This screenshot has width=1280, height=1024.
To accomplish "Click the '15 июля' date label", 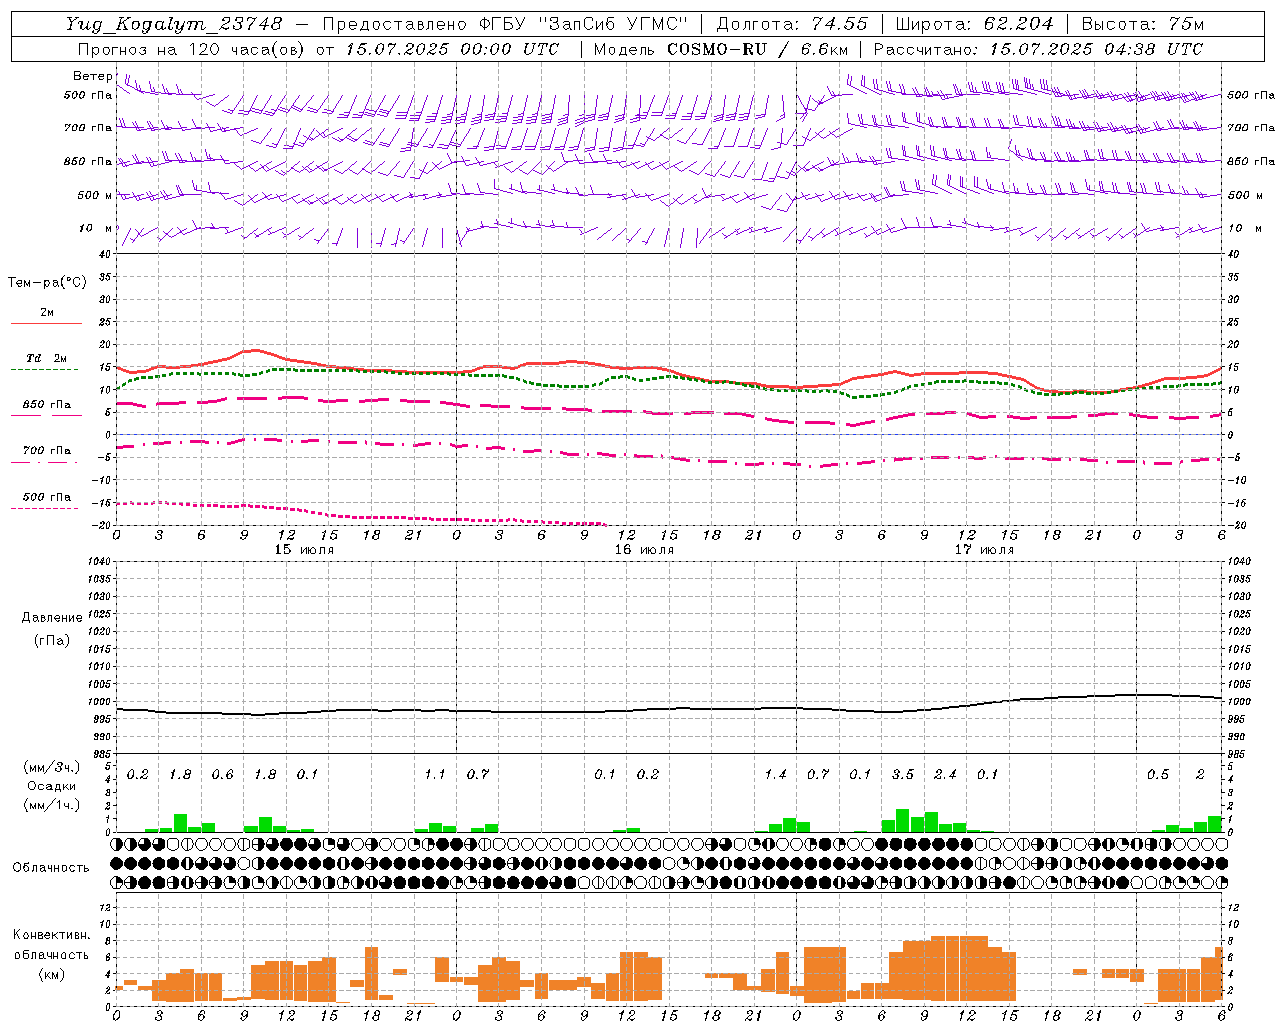I will coord(304,550).
